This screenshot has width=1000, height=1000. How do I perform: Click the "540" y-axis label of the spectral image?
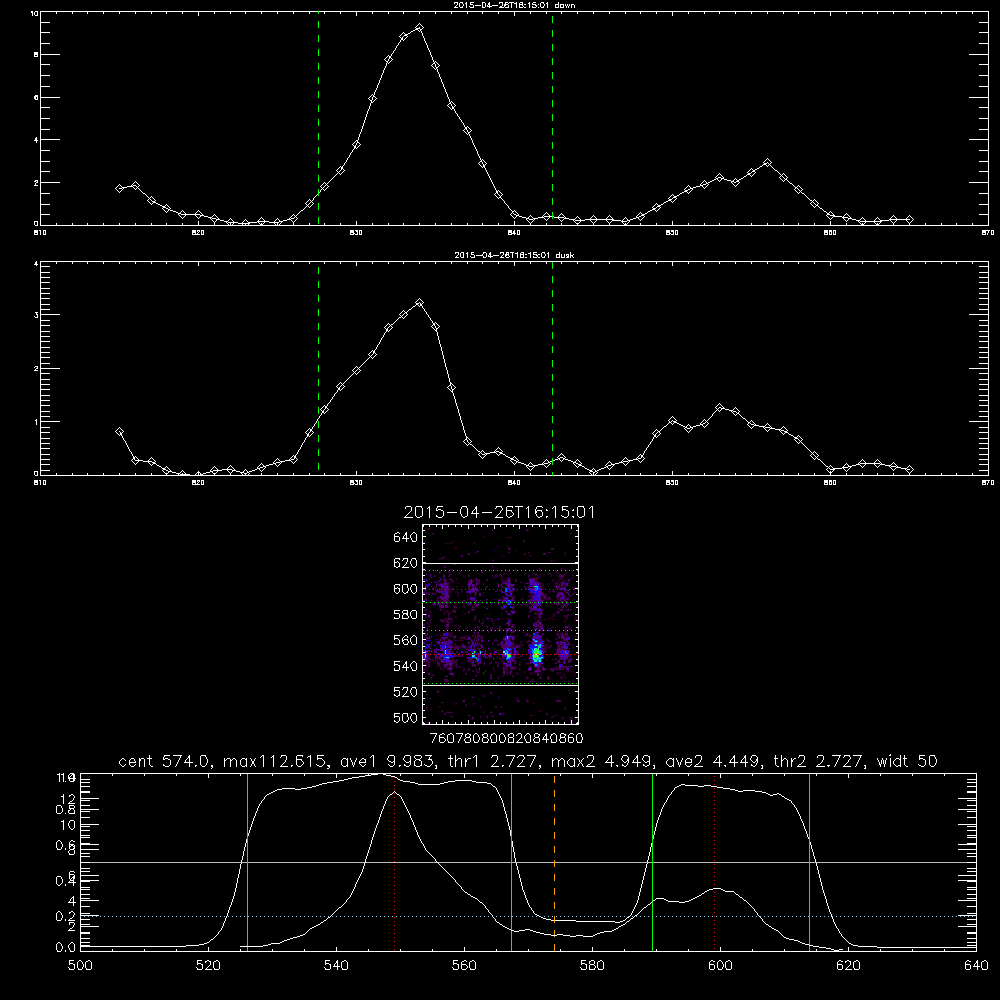click(x=406, y=666)
